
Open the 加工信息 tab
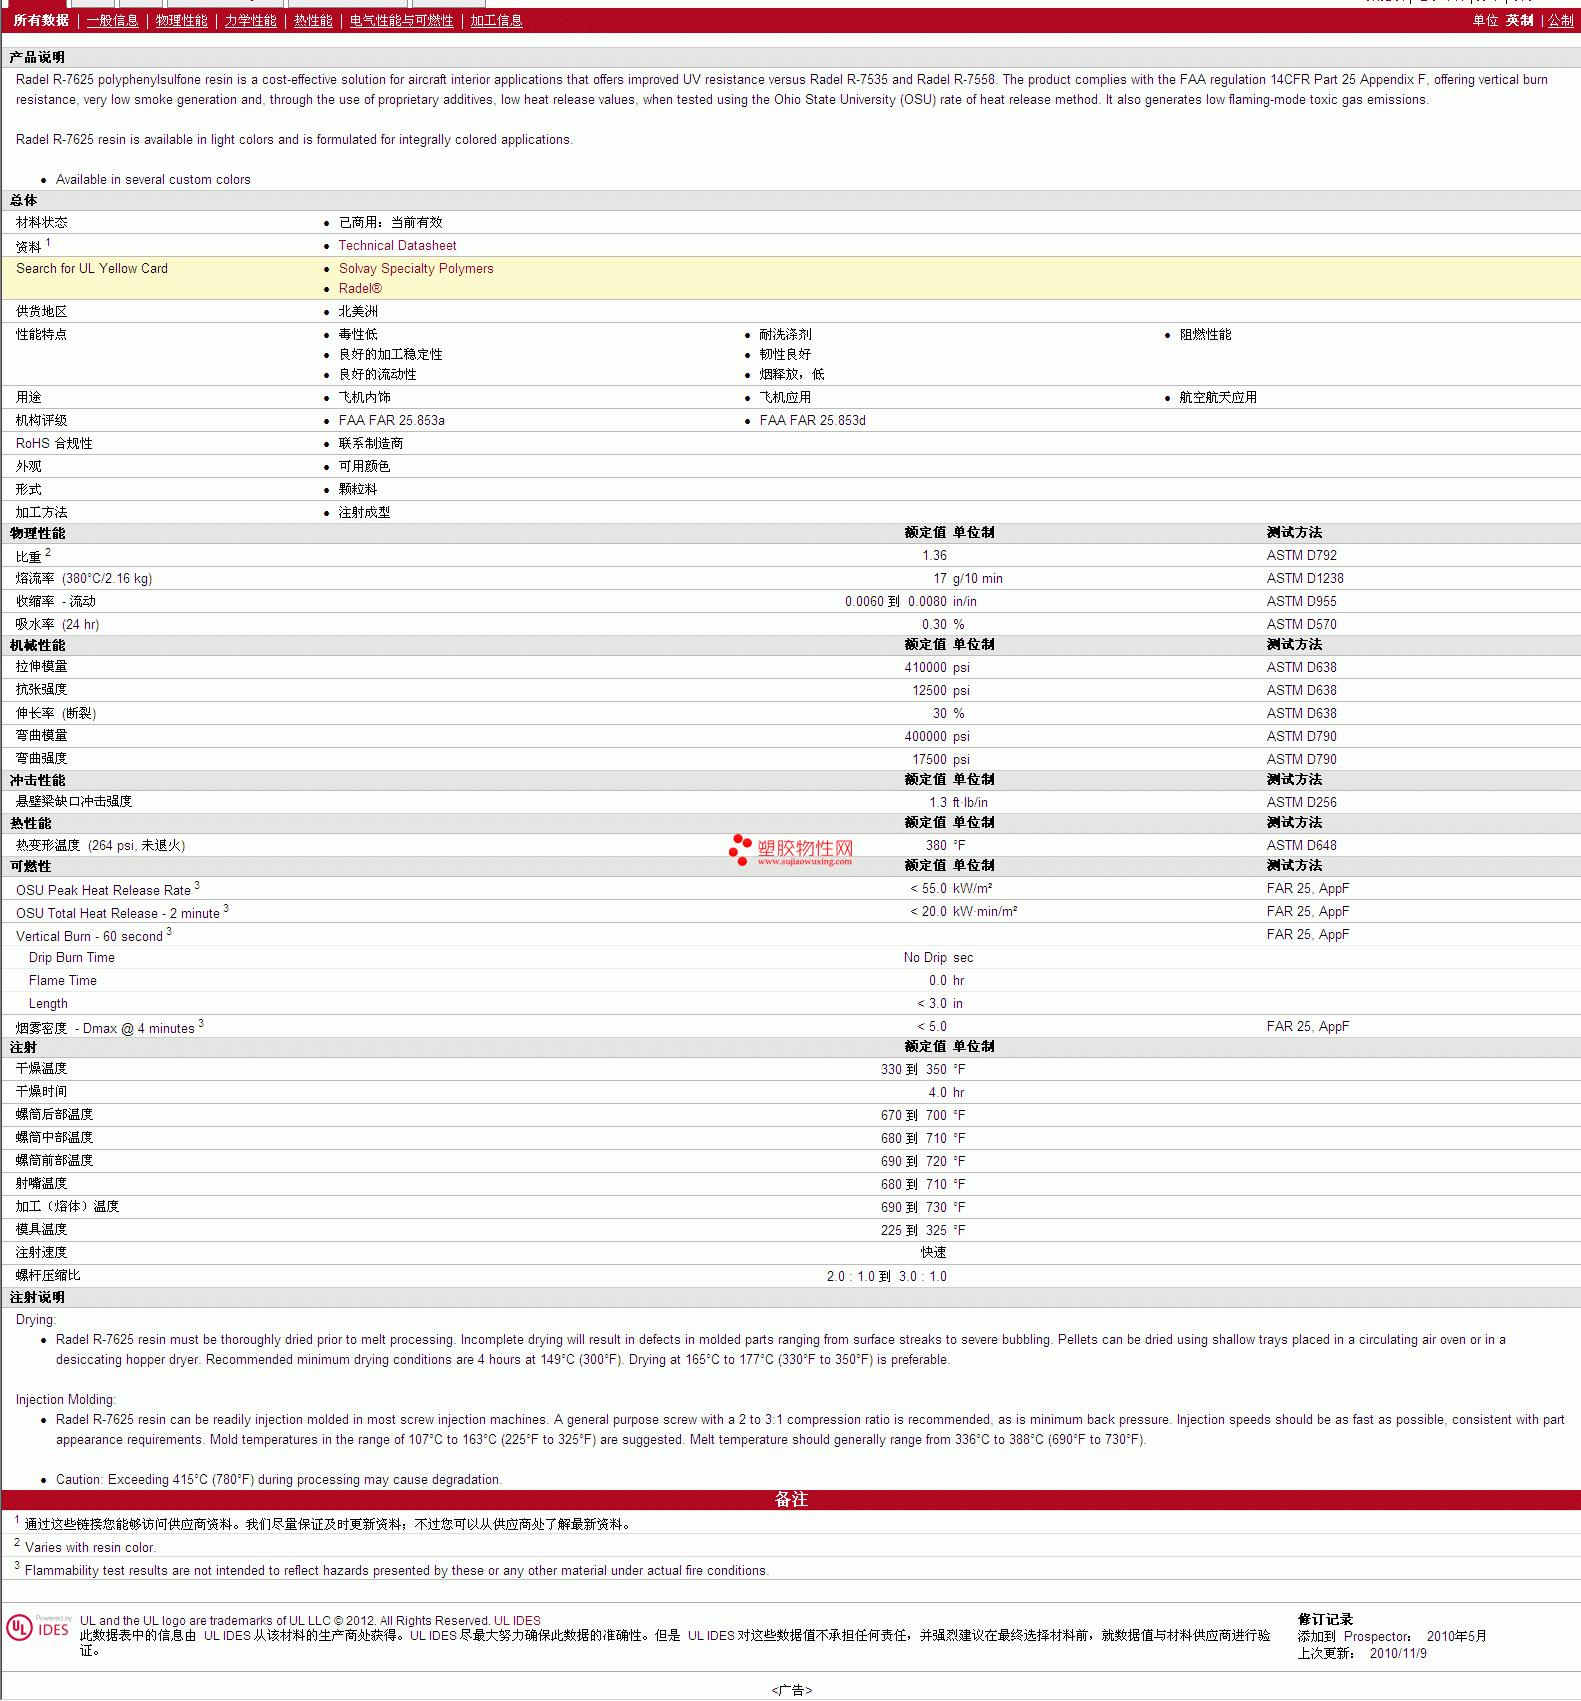click(x=496, y=20)
